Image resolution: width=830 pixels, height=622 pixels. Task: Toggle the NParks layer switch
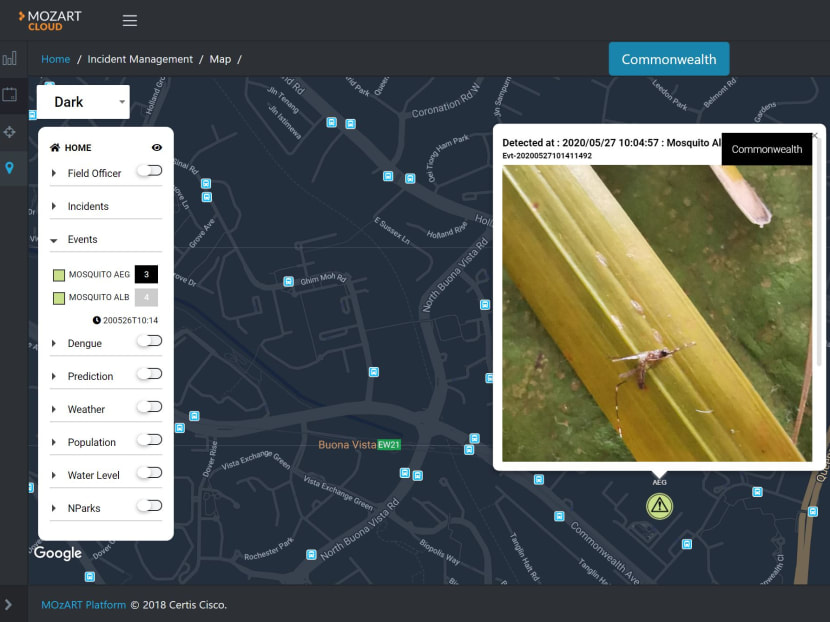(x=150, y=506)
